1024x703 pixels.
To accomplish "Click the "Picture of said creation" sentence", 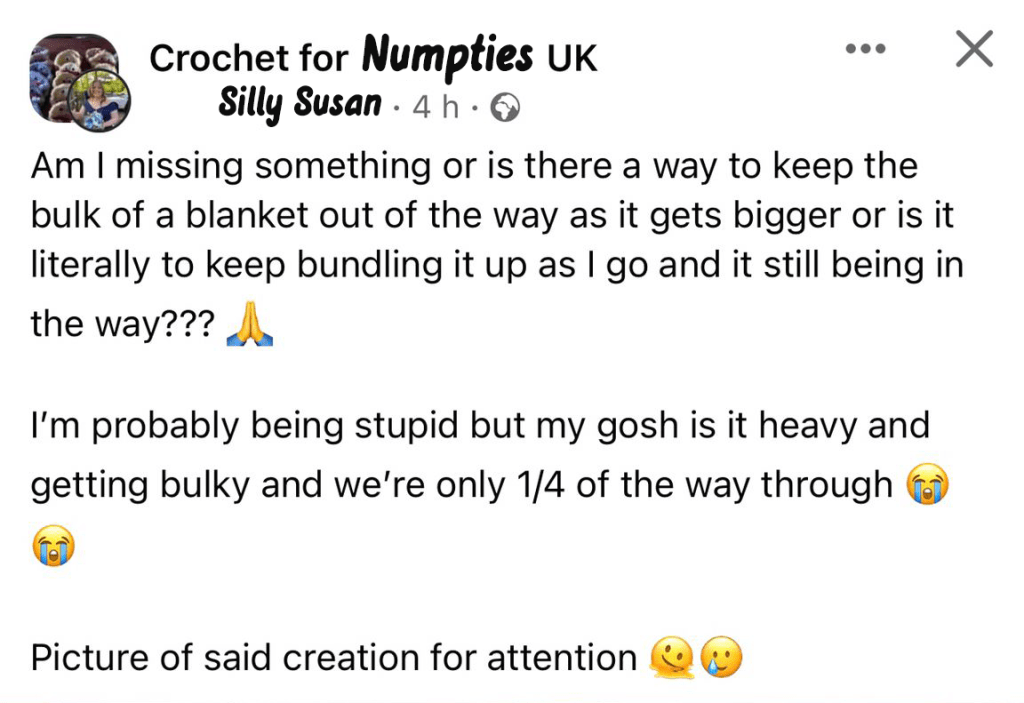I will [333, 657].
